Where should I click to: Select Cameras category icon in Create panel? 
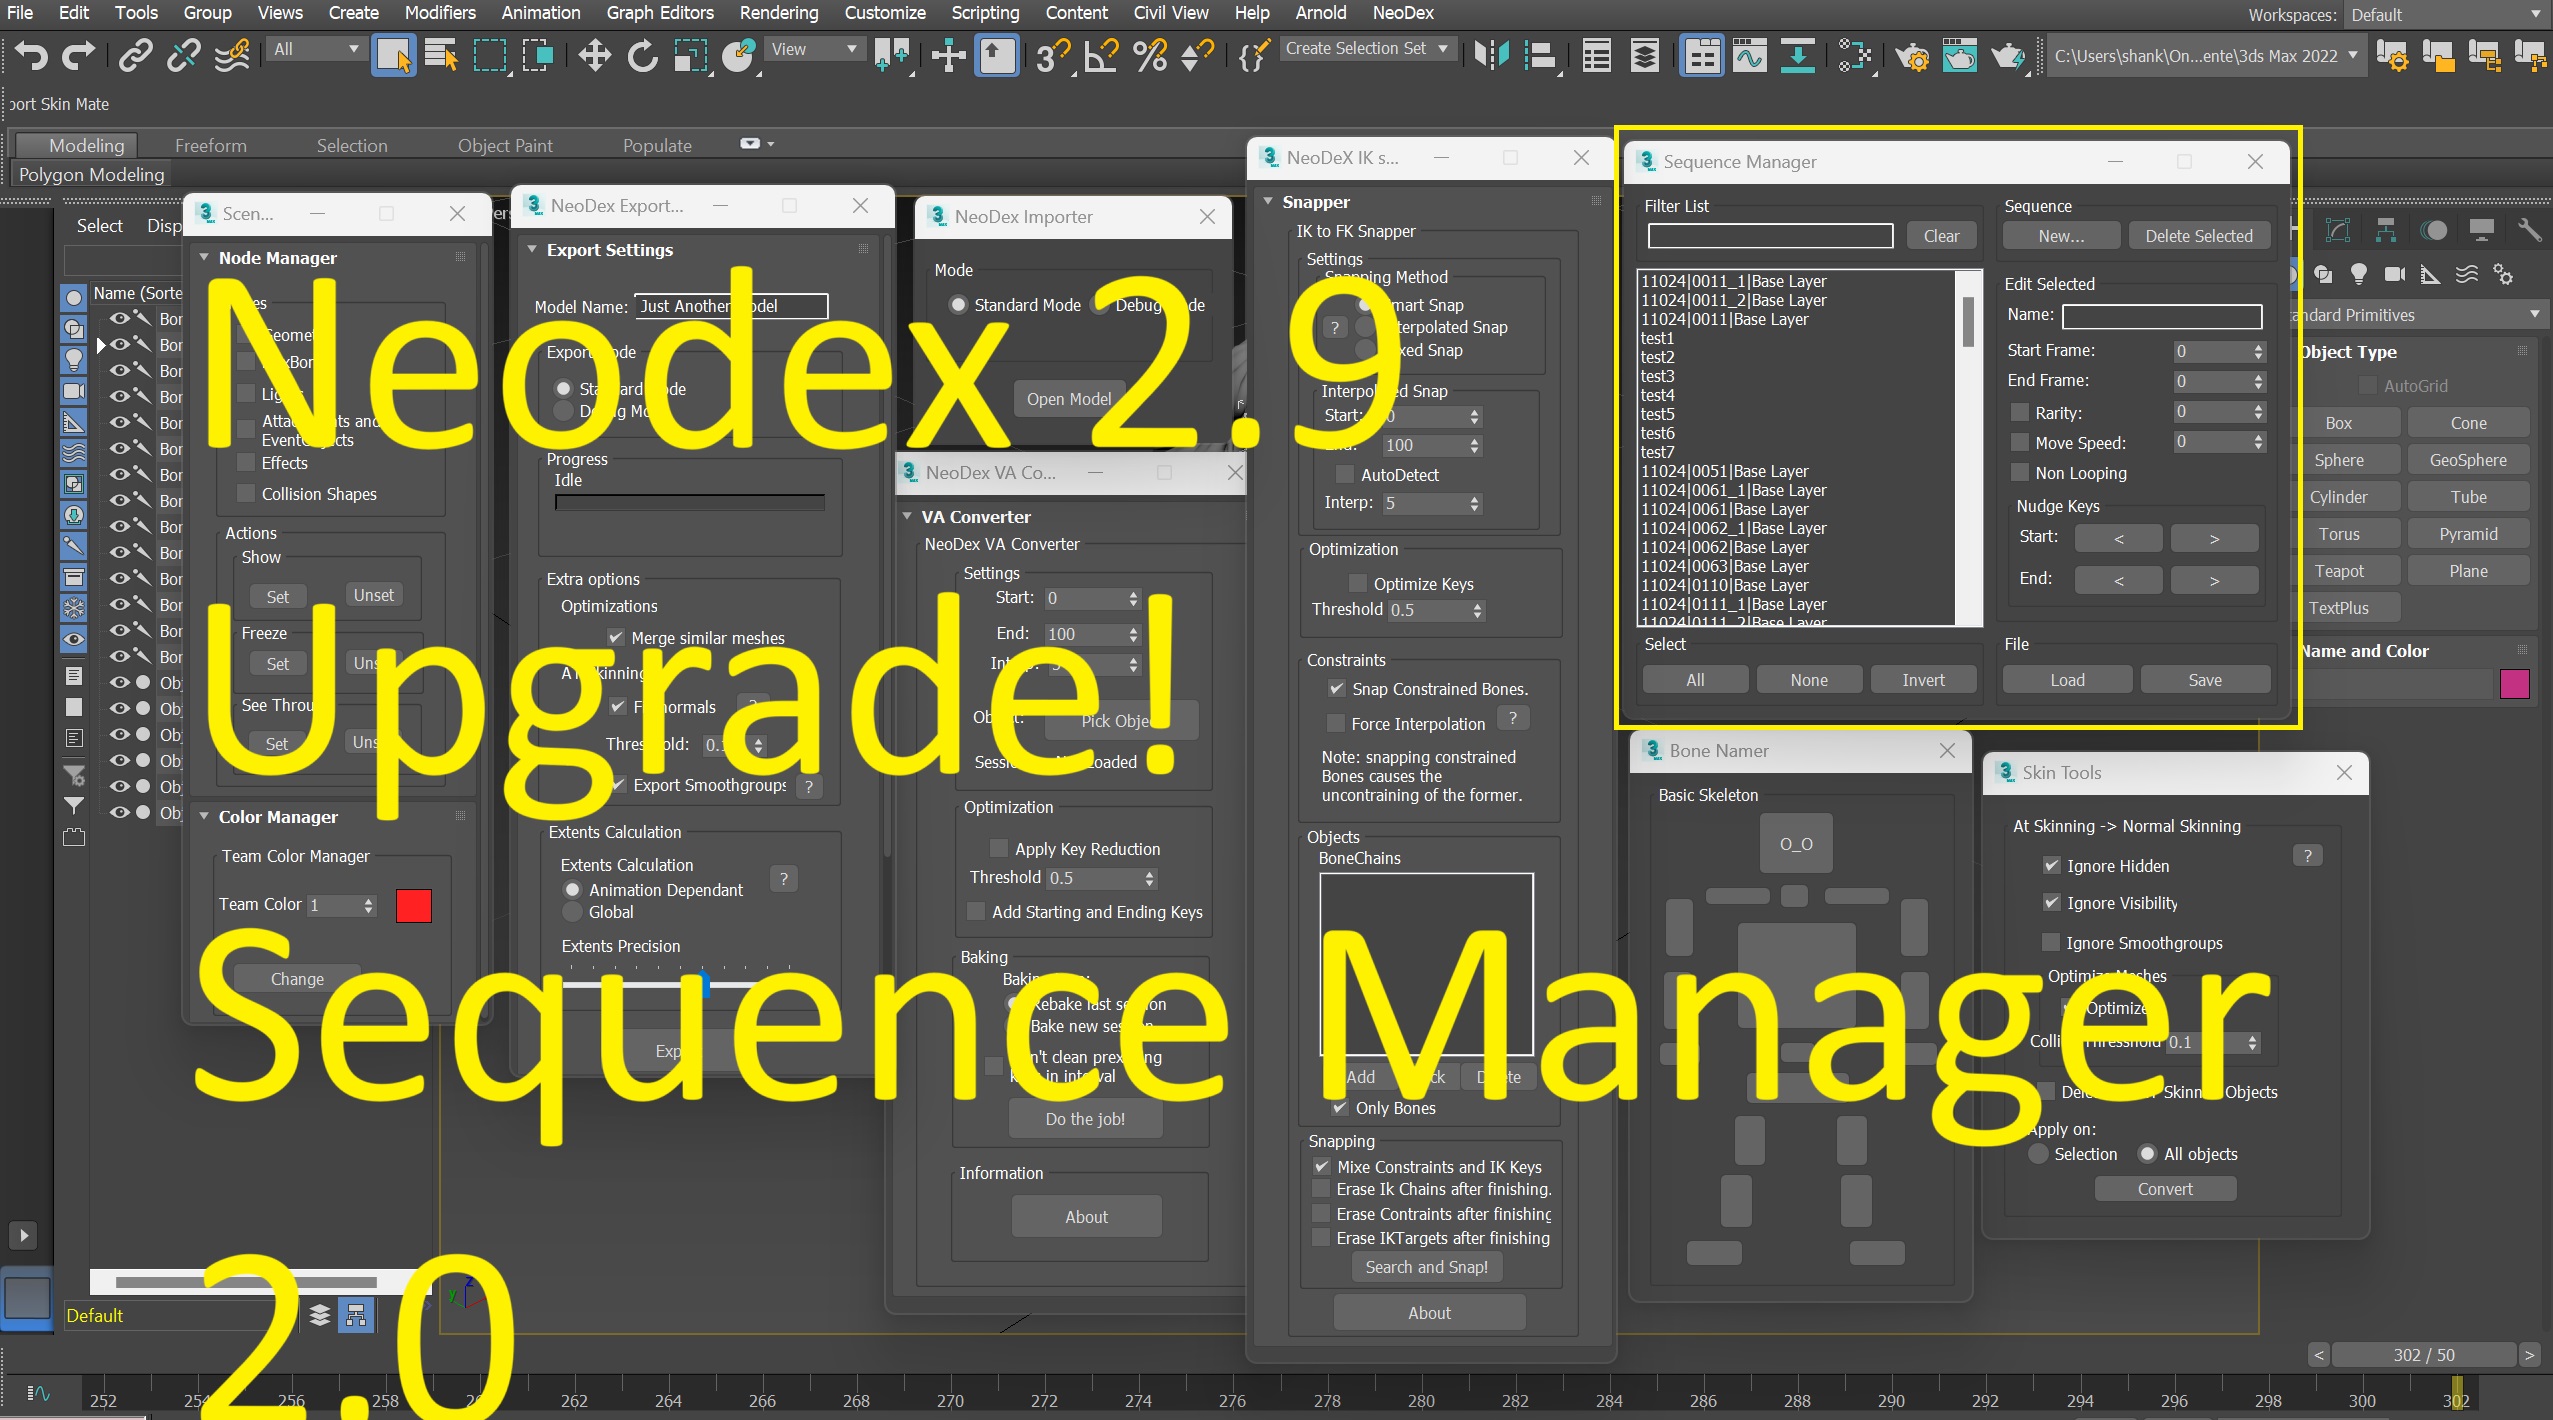[2395, 274]
